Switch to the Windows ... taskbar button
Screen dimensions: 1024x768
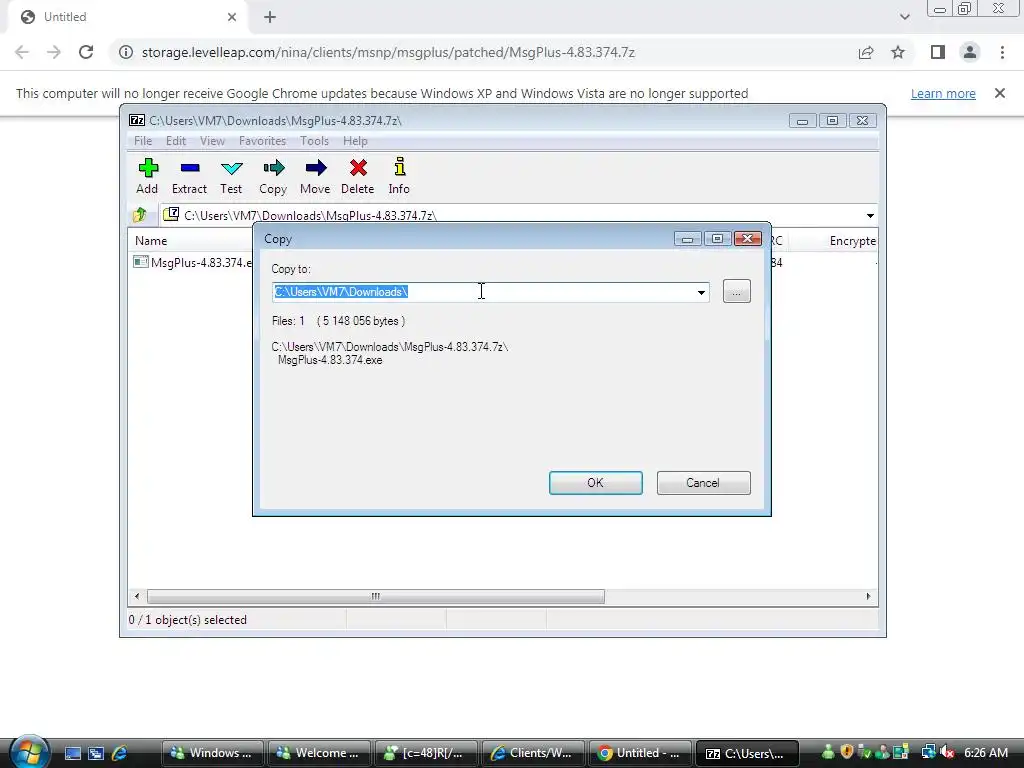tap(212, 753)
